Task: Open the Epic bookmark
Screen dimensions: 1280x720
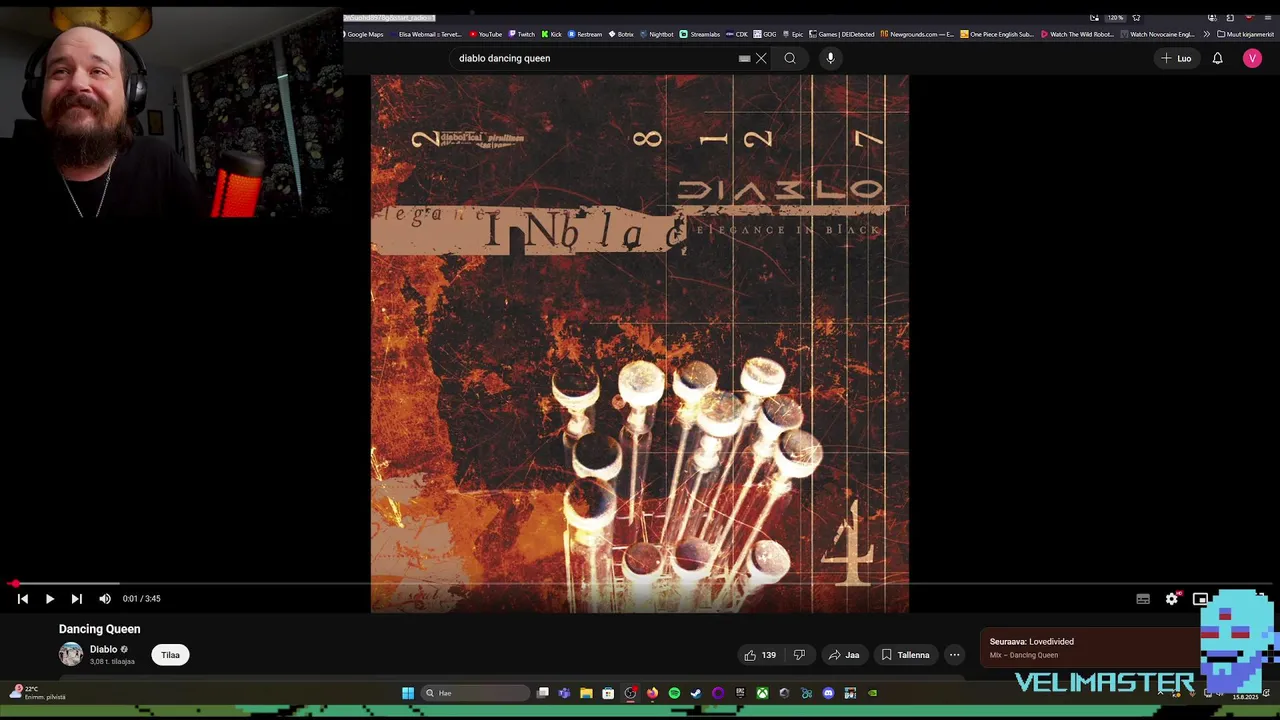Action: point(792,34)
